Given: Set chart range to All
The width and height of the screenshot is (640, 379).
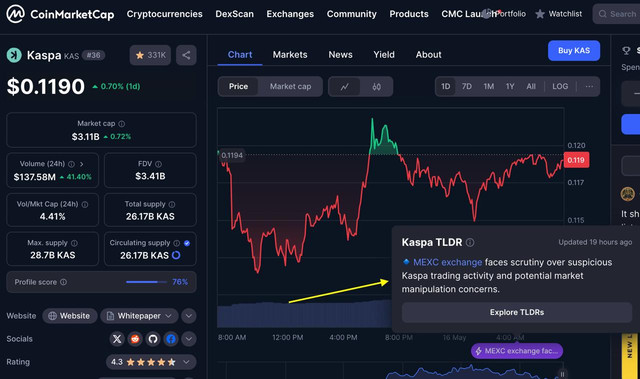Looking at the screenshot, I should tap(531, 86).
